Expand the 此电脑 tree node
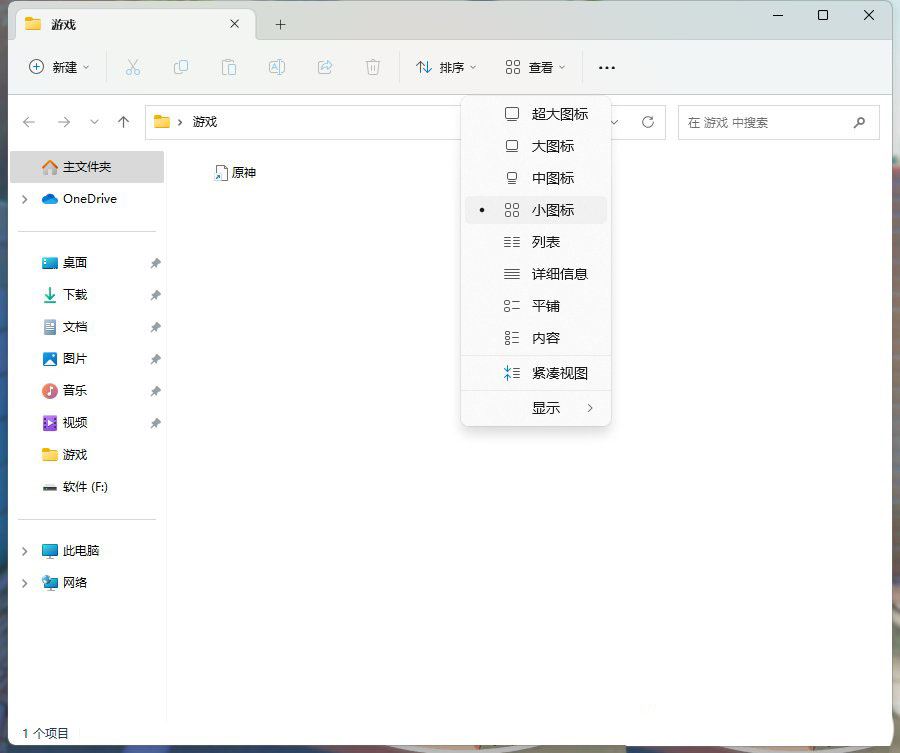The image size is (900, 753). point(25,551)
